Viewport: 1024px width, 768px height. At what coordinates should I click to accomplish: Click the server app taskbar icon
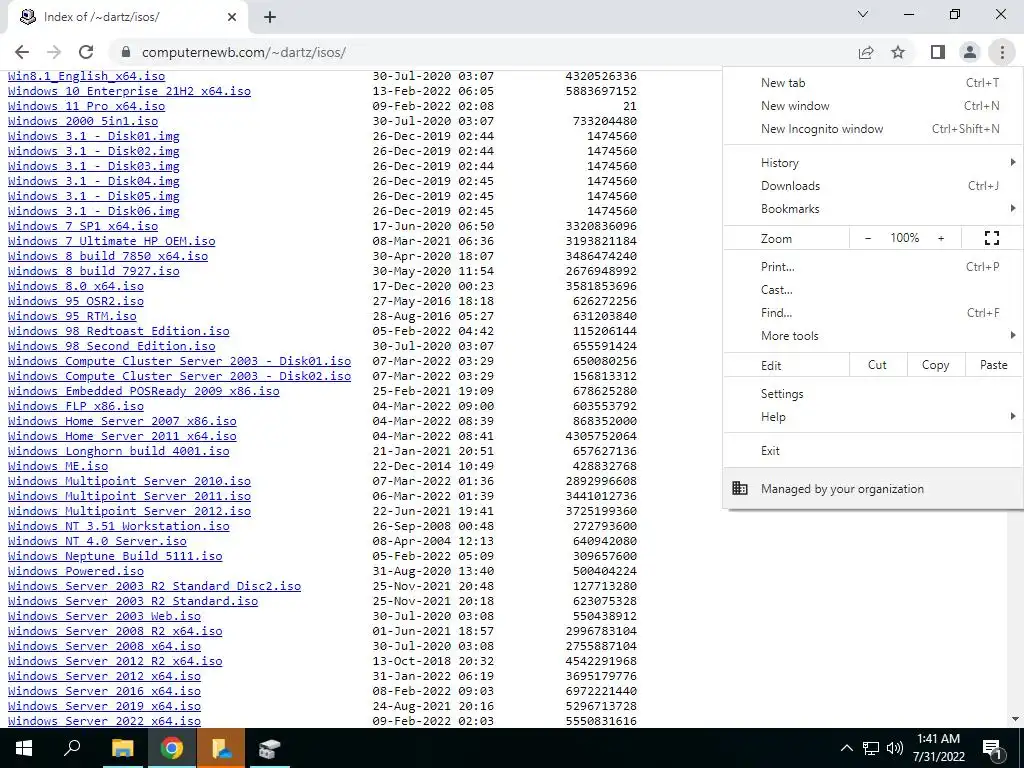point(268,748)
